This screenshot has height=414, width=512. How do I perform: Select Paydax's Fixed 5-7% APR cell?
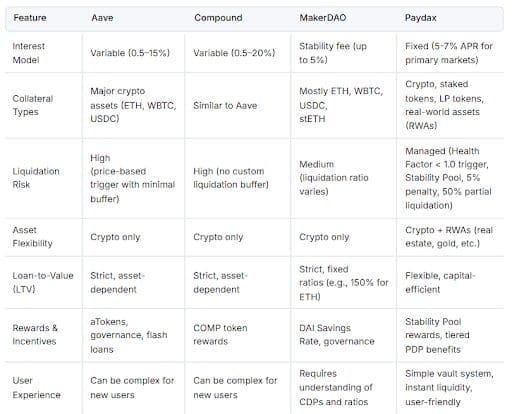[x=449, y=53]
